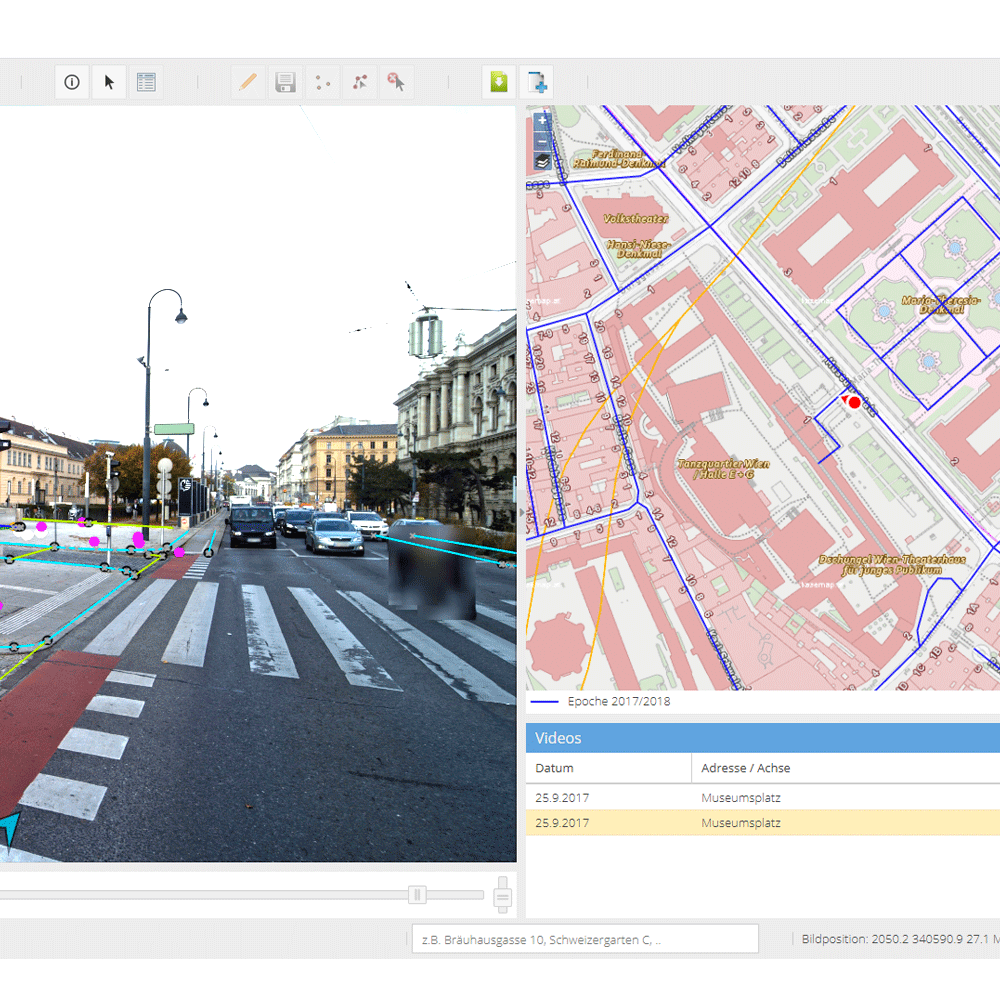Click the floppy disk save icon
Screen dimensions: 1000x1000
point(285,82)
